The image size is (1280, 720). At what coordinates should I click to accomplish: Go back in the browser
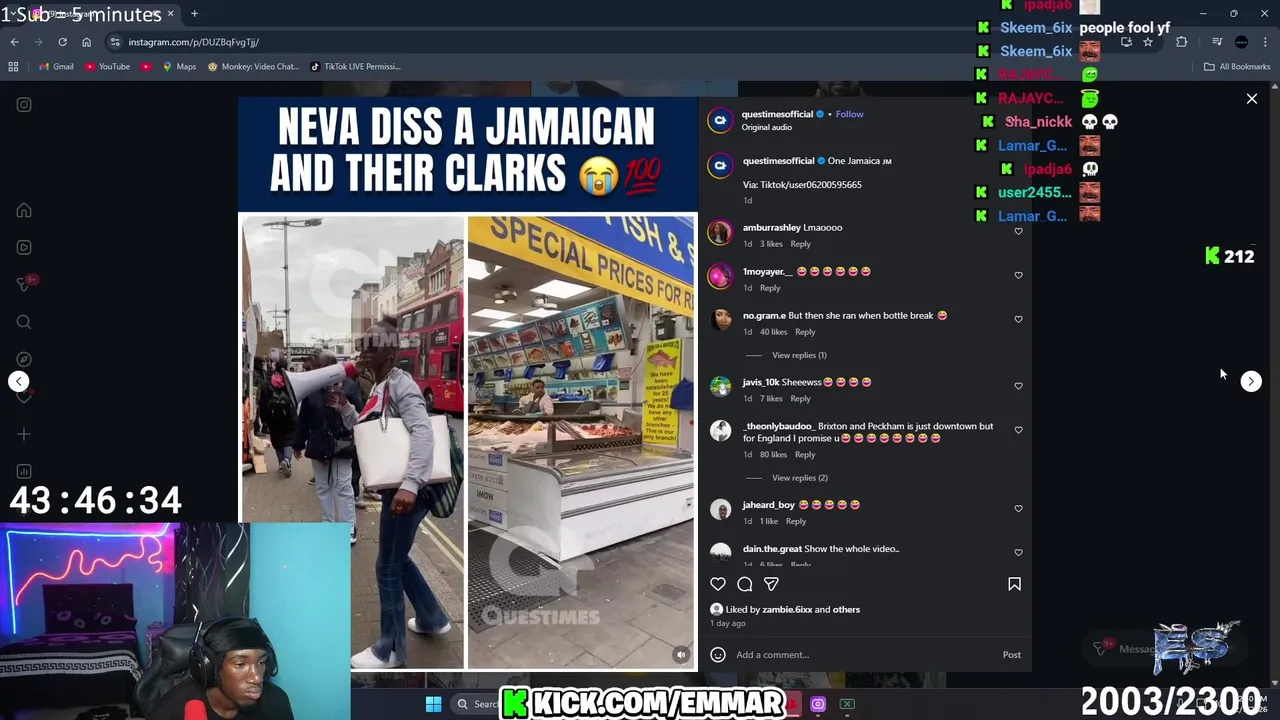(x=14, y=42)
